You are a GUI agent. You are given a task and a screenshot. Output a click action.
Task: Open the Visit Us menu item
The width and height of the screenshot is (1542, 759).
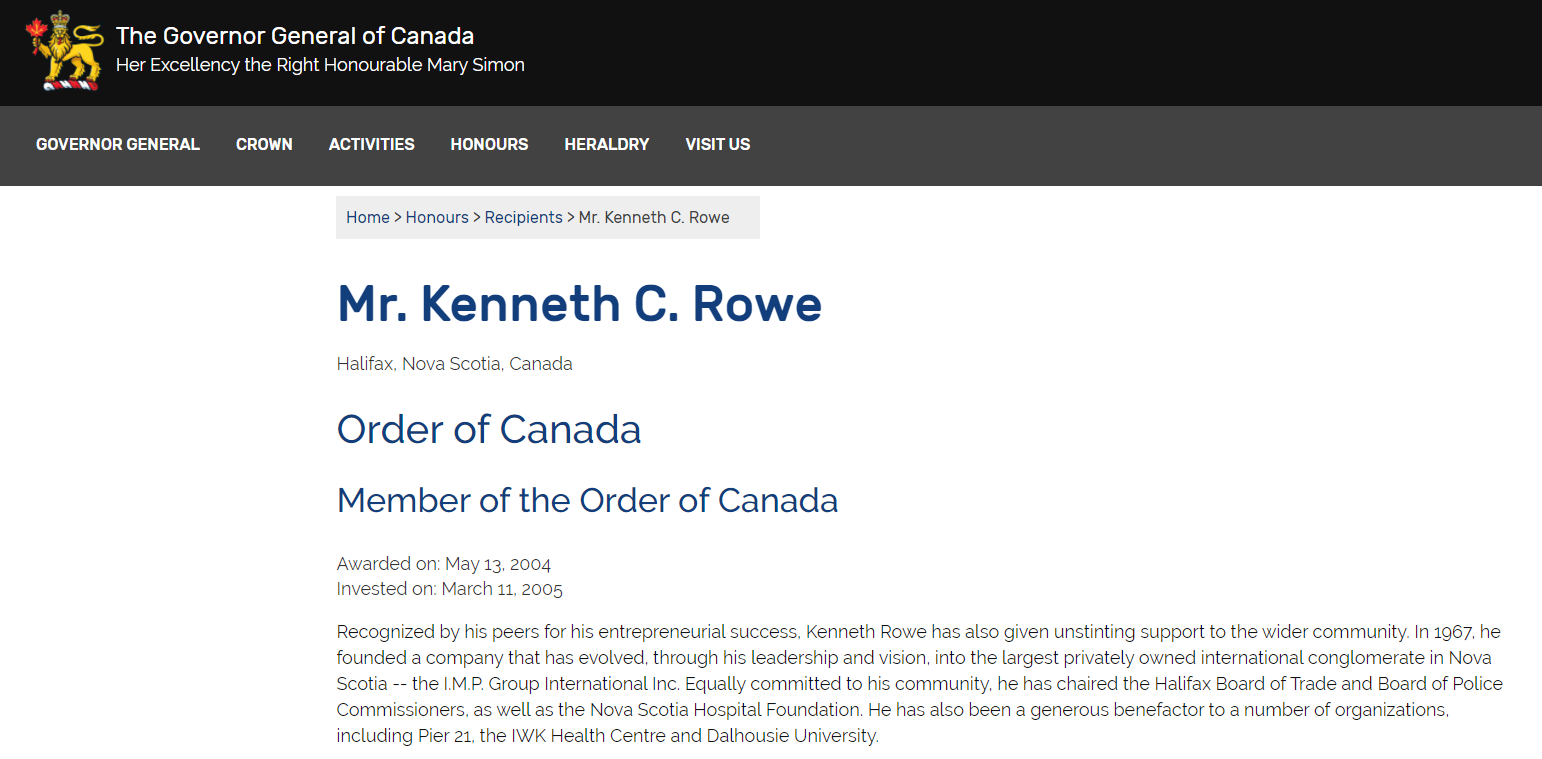coord(718,144)
